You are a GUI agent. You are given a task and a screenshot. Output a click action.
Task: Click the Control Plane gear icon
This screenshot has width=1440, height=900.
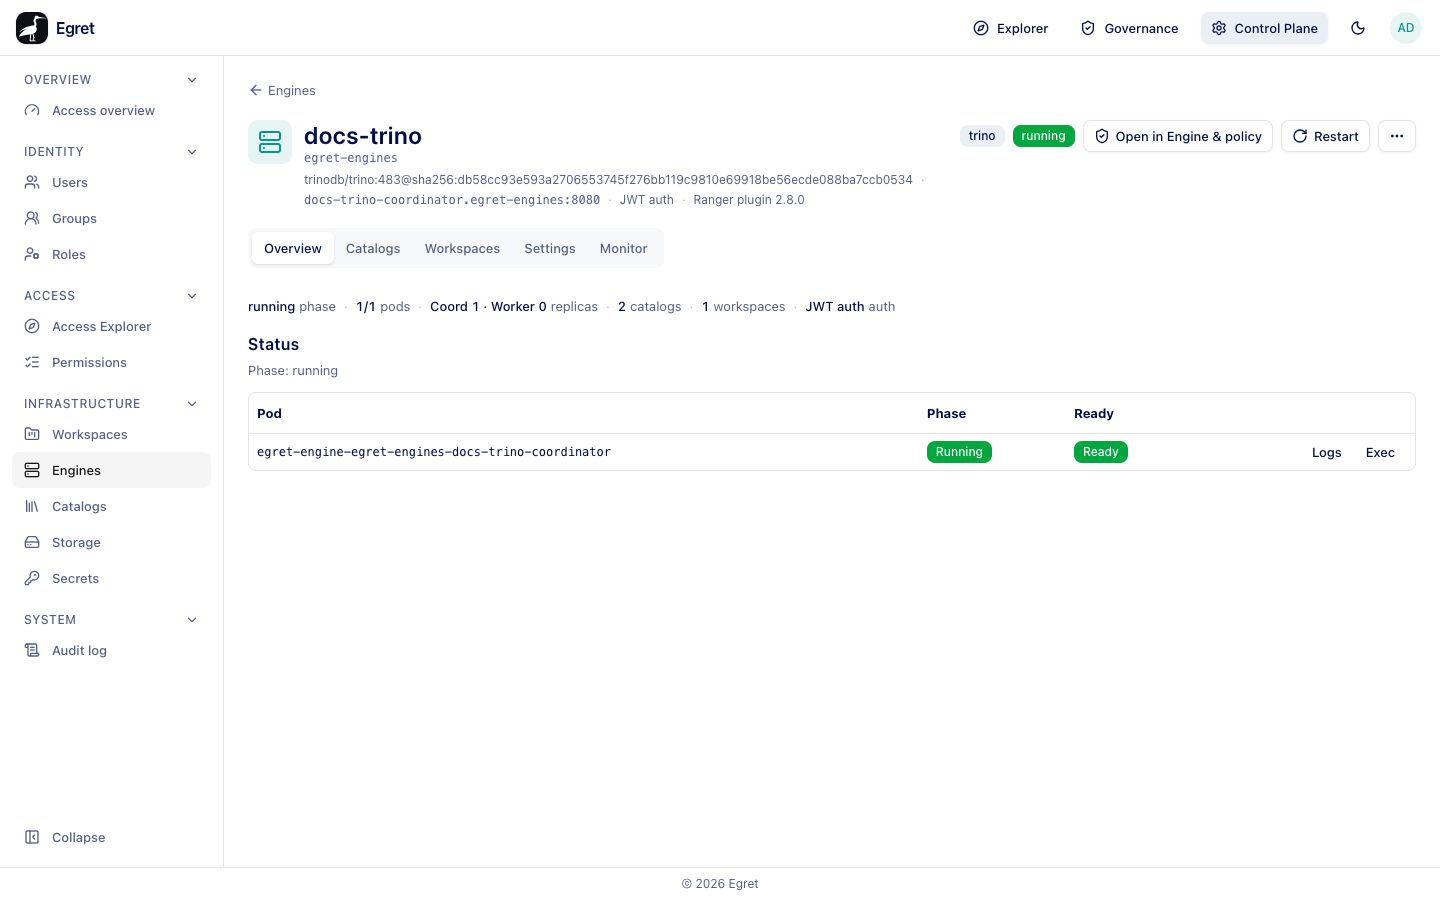click(1219, 28)
